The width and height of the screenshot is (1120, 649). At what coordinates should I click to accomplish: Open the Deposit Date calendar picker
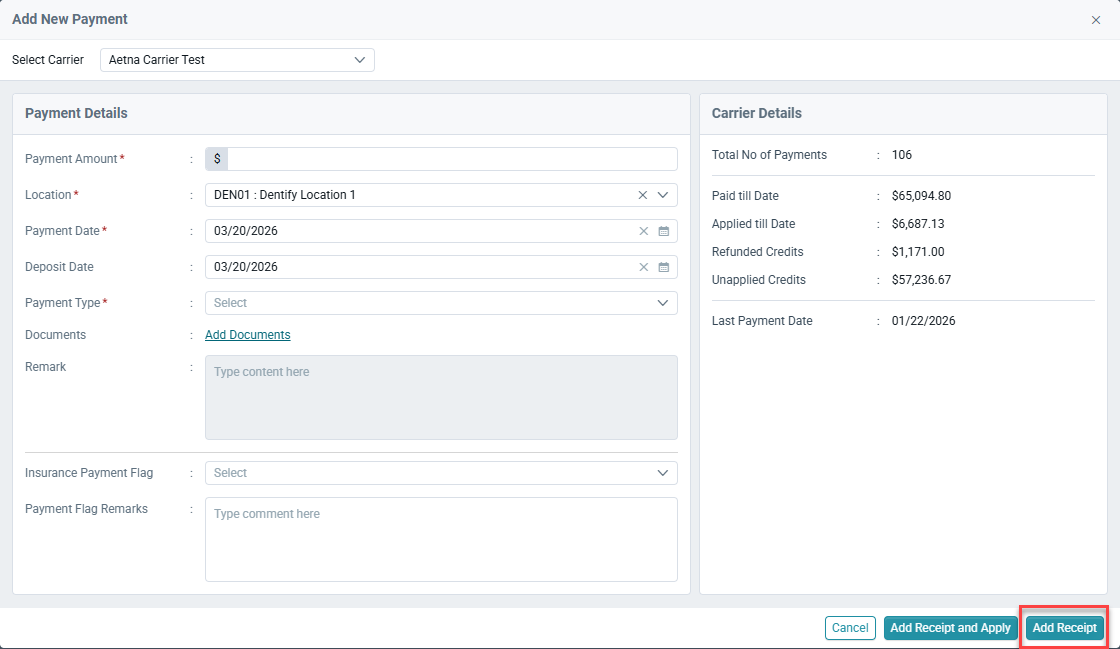point(664,267)
